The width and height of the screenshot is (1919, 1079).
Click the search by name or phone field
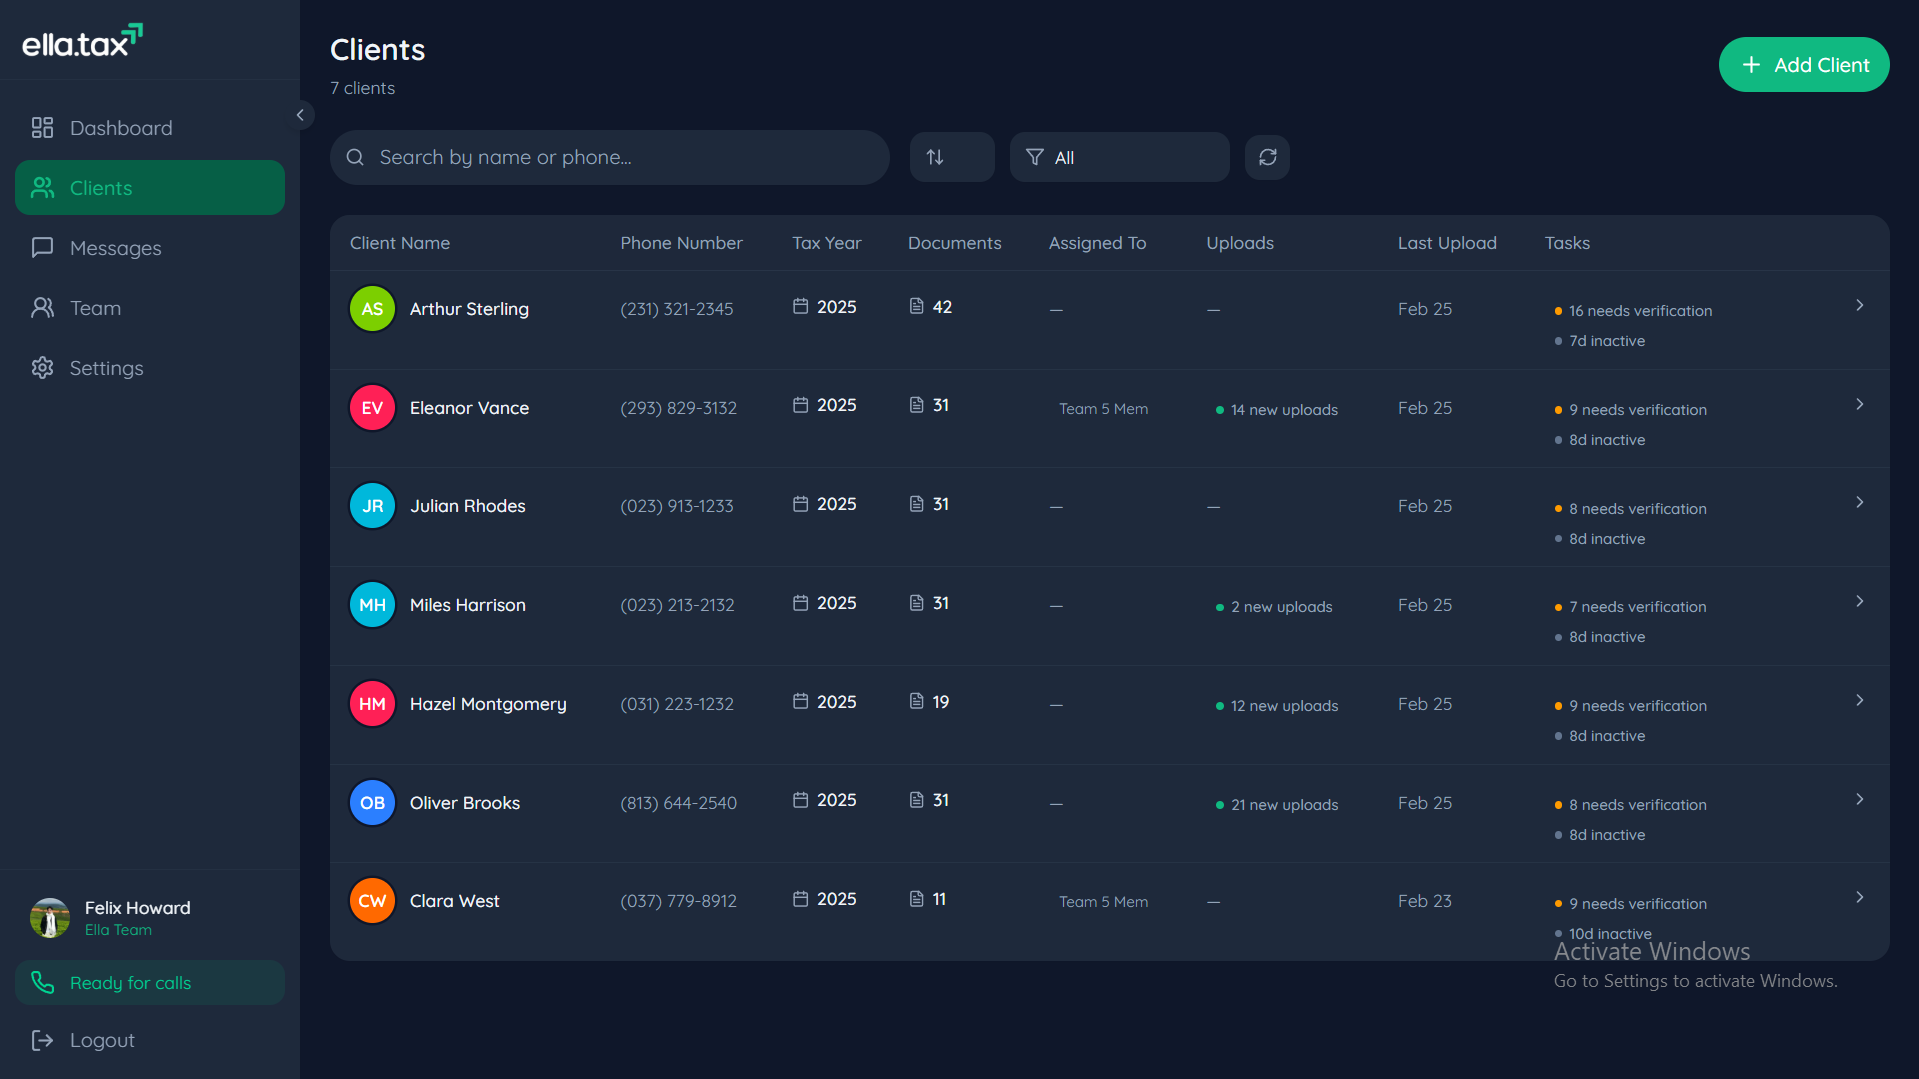[609, 157]
